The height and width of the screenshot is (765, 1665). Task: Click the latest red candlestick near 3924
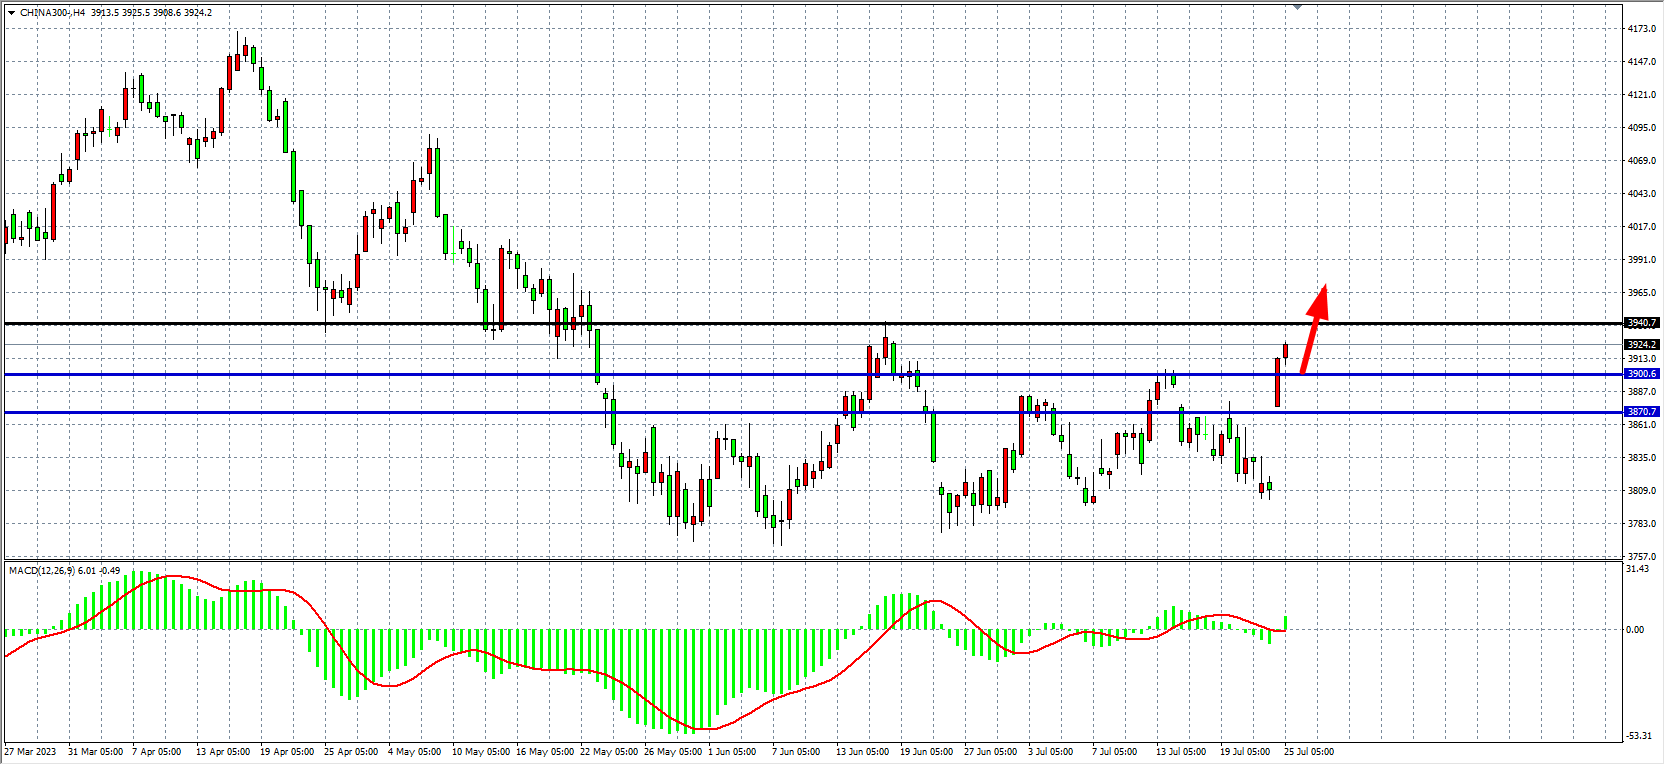pos(1285,350)
